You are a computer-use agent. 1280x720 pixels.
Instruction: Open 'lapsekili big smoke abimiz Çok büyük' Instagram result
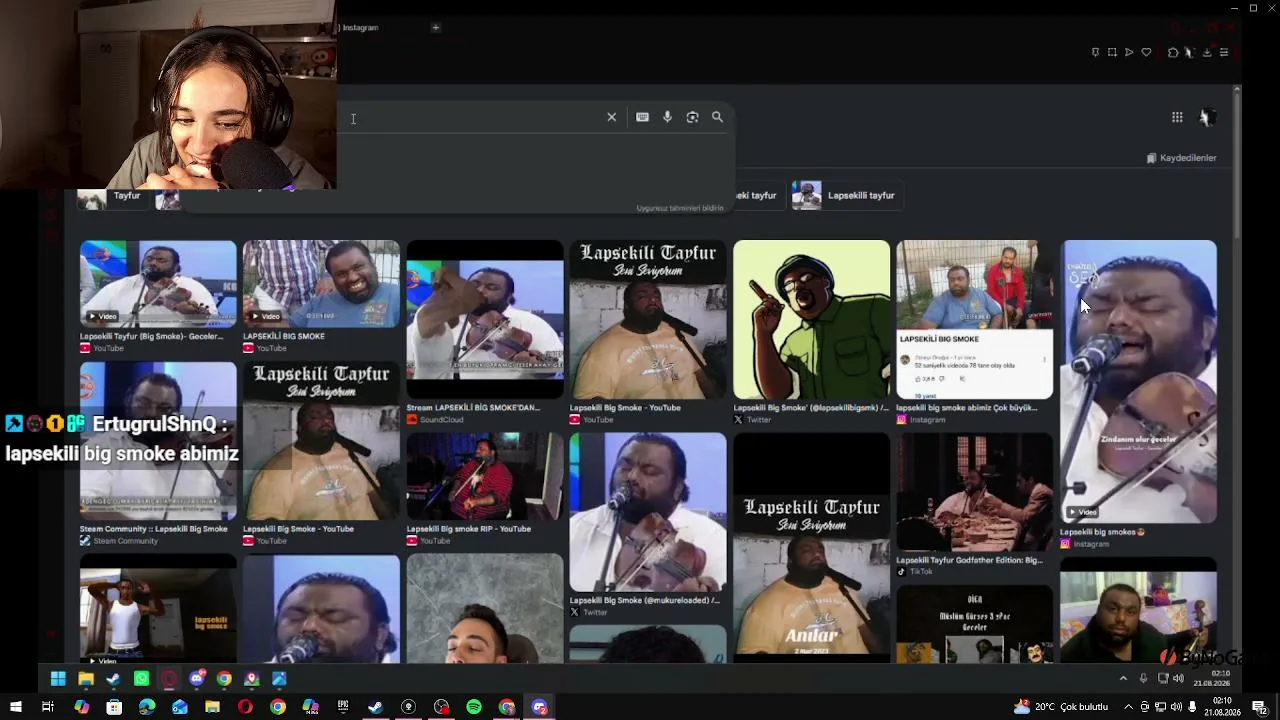coord(975,319)
